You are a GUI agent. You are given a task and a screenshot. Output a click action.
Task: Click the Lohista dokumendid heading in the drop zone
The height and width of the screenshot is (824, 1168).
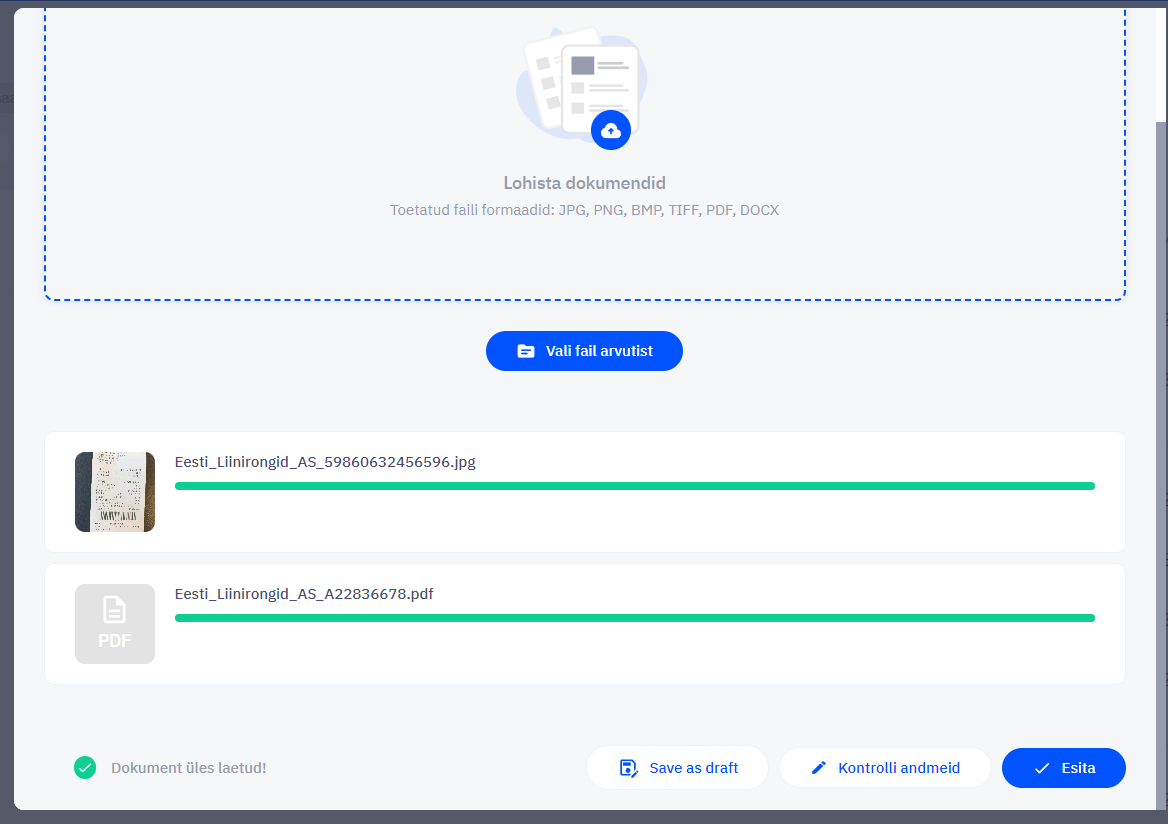click(585, 183)
